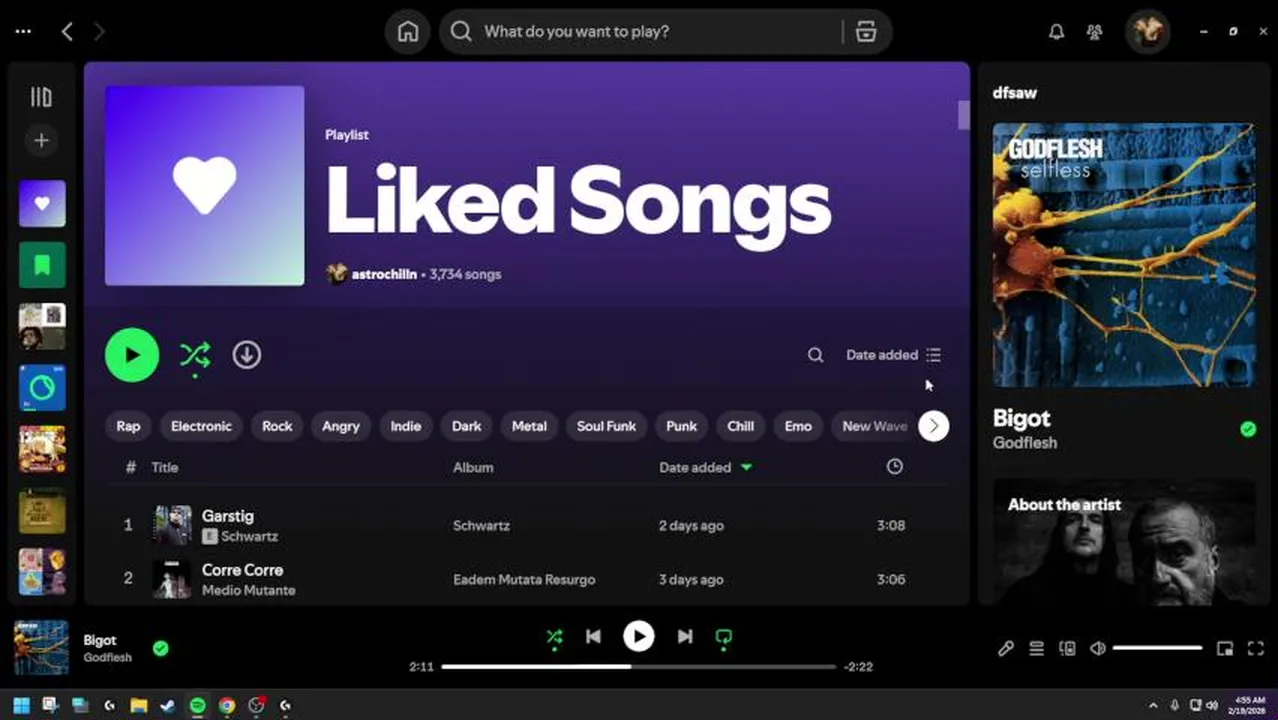Open Friend Activity icon
1278x720 pixels.
point(1095,32)
